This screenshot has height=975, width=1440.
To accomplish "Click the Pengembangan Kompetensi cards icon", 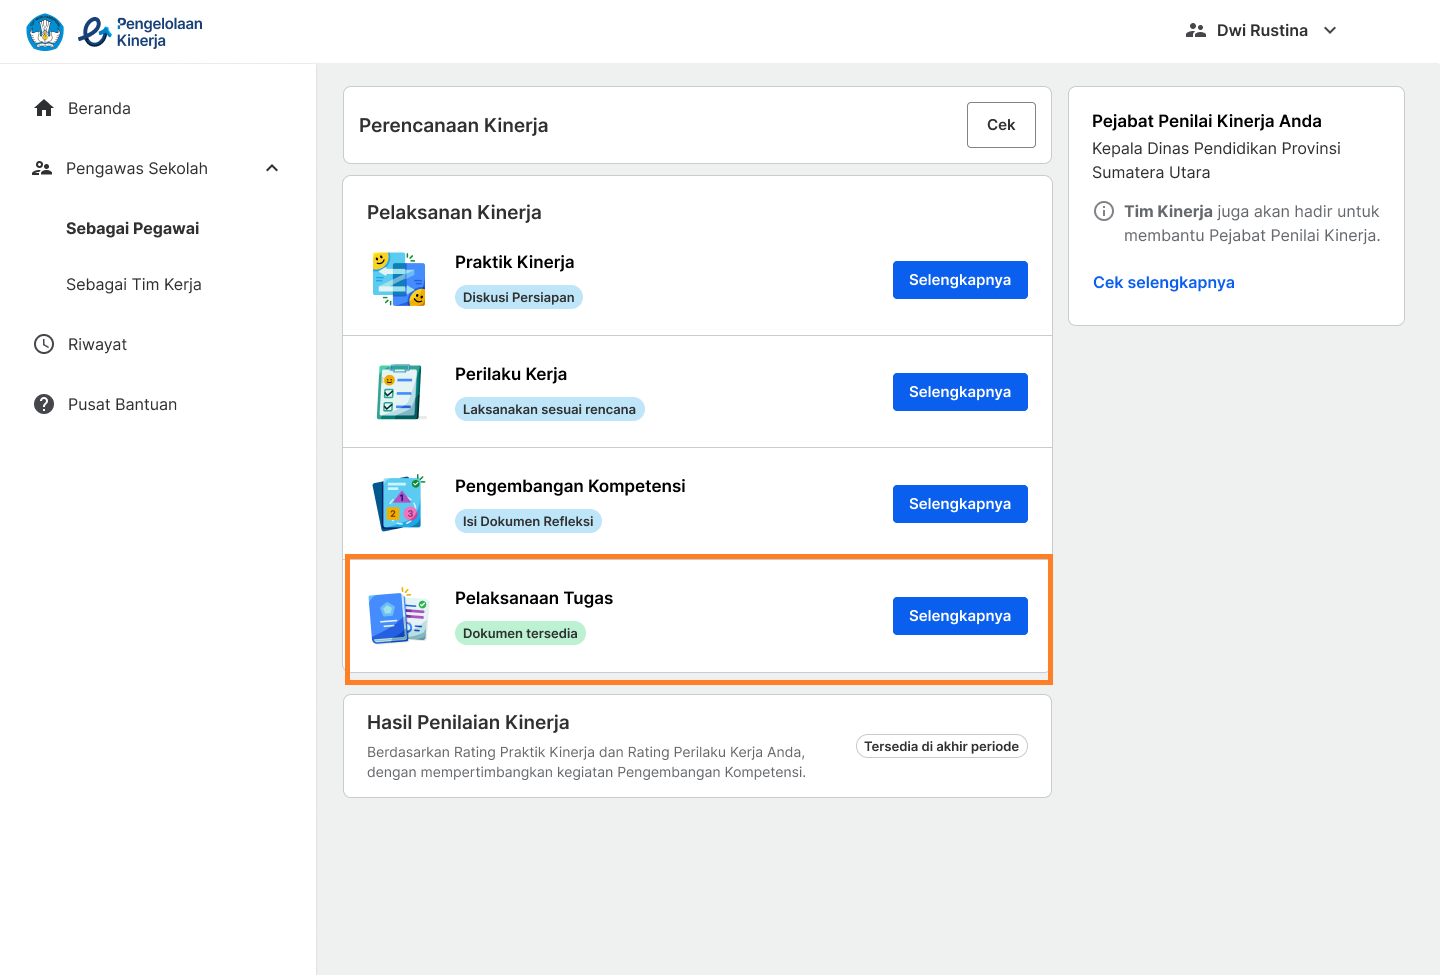I will click(399, 503).
